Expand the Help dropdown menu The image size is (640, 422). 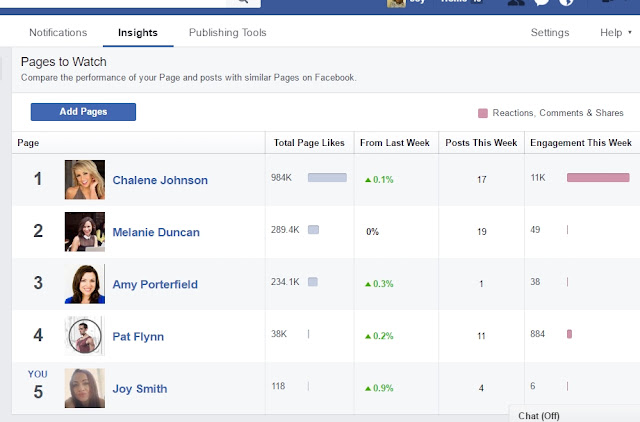[616, 33]
